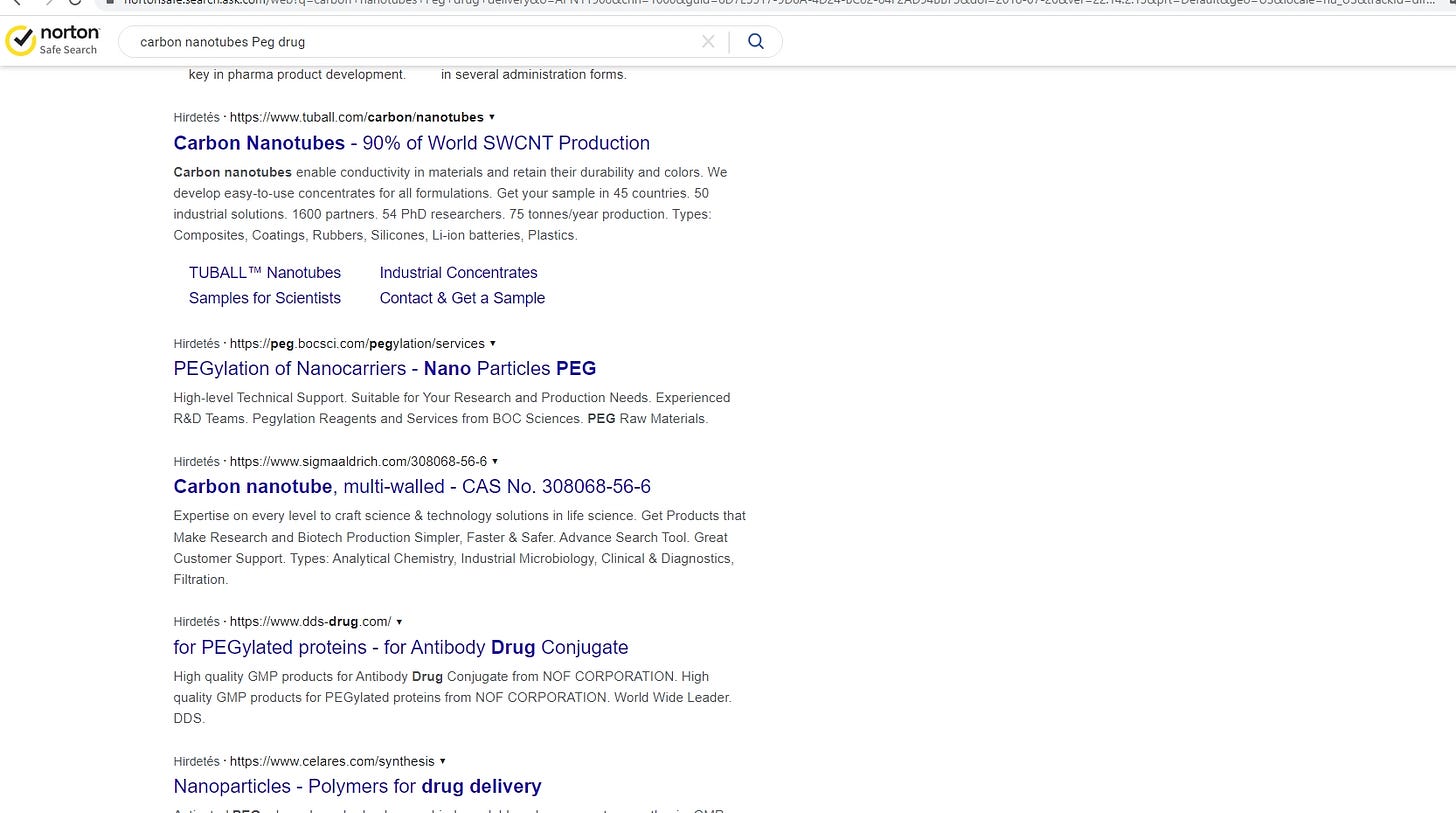This screenshot has height=813, width=1456.
Task: Open PEGylation of Nanocarriers - Nano Particles PEG result
Action: pyautogui.click(x=385, y=368)
